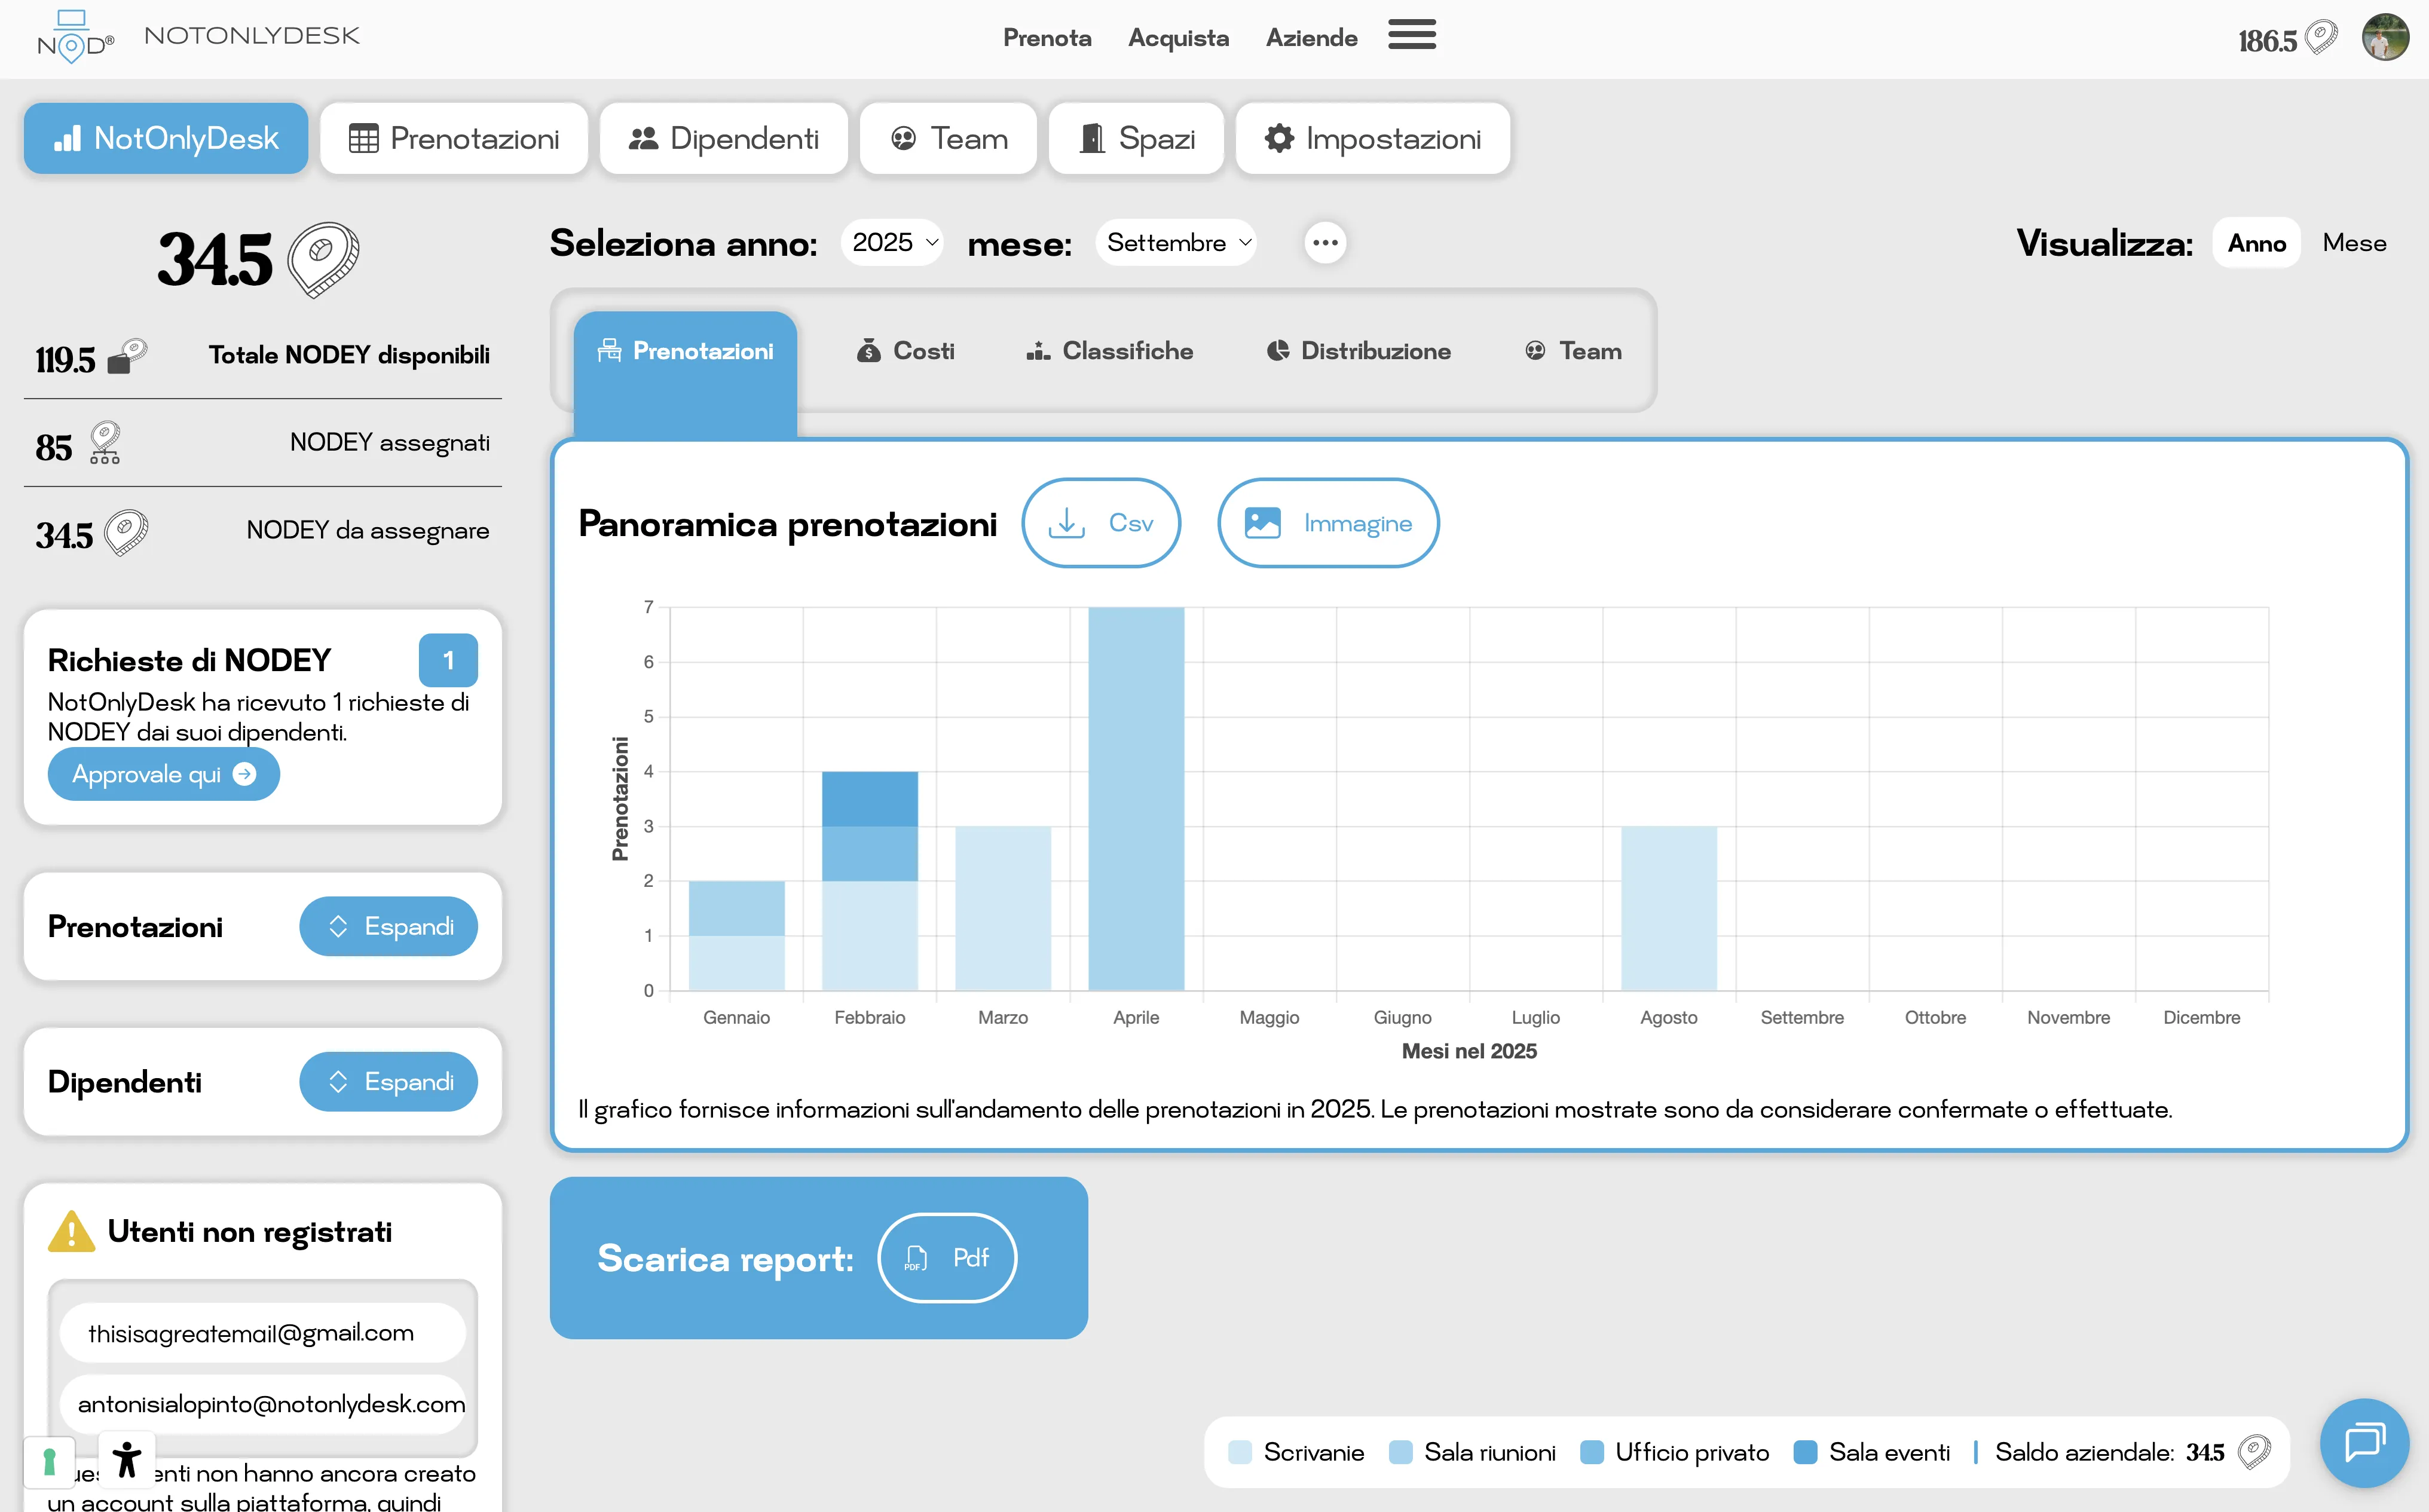Open the NotOnlyDesk dashboard tab
The height and width of the screenshot is (1512, 2429).
click(166, 138)
